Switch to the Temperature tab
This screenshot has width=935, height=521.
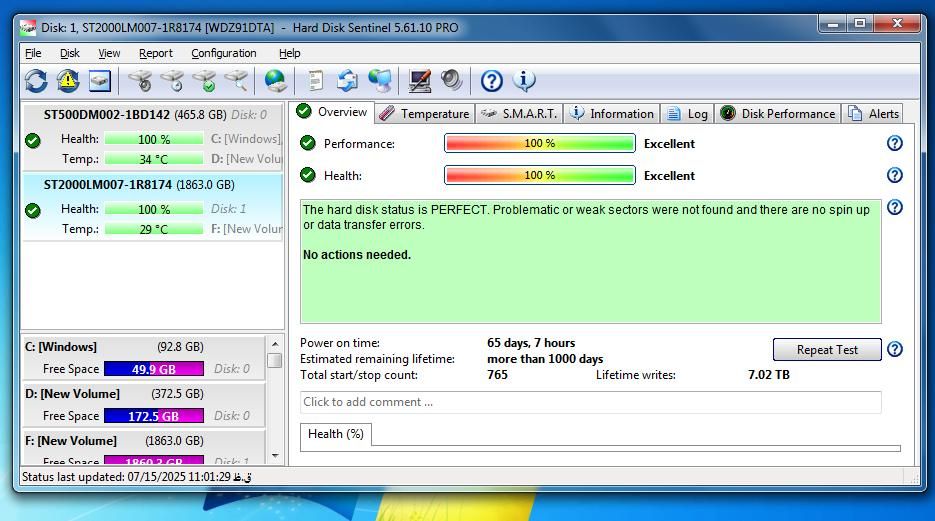click(425, 114)
